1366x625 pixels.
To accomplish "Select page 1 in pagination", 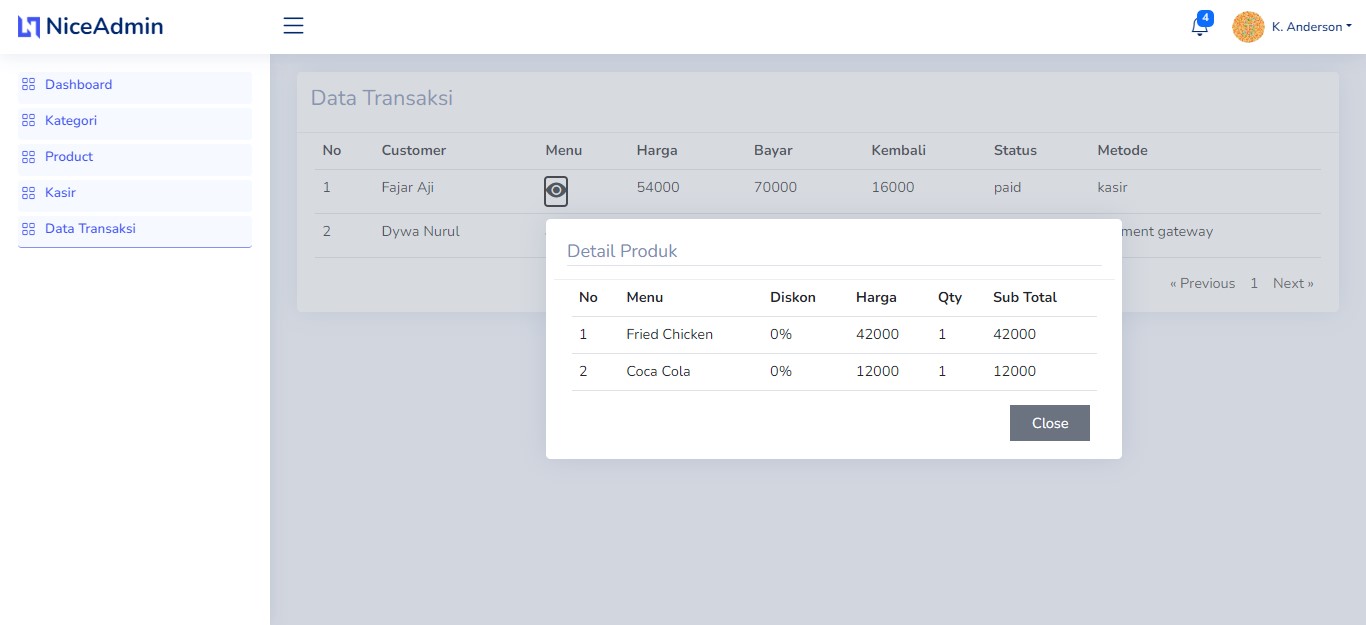I will [x=1254, y=283].
